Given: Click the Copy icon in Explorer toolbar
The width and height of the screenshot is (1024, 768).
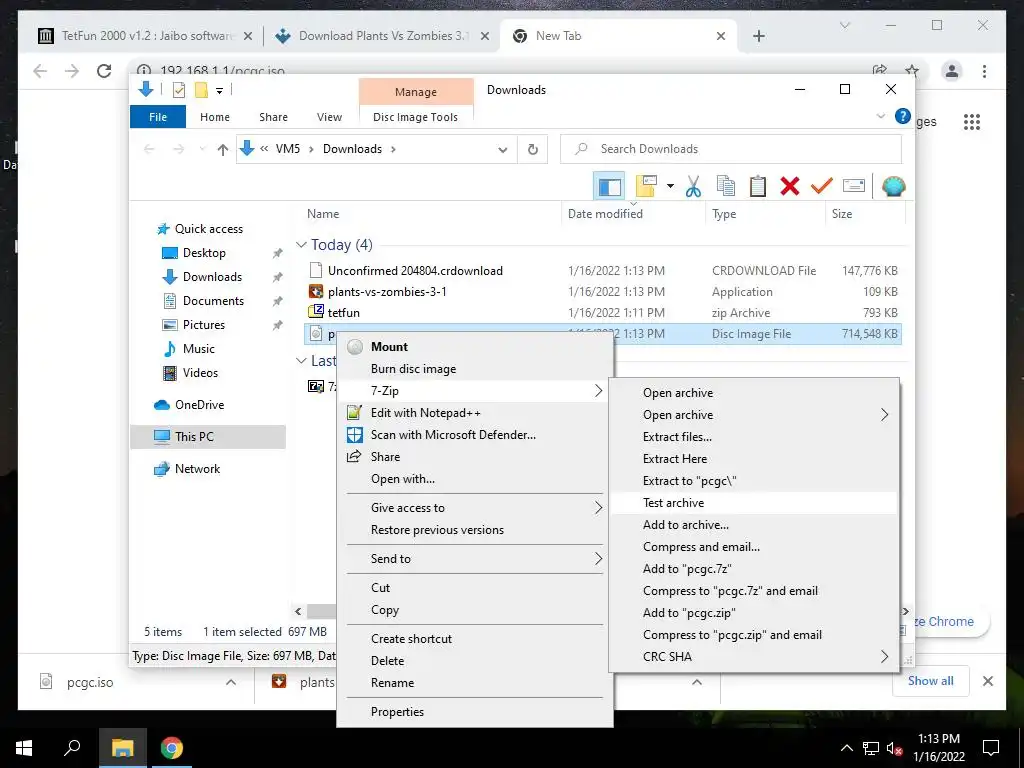Looking at the screenshot, I should tap(726, 187).
